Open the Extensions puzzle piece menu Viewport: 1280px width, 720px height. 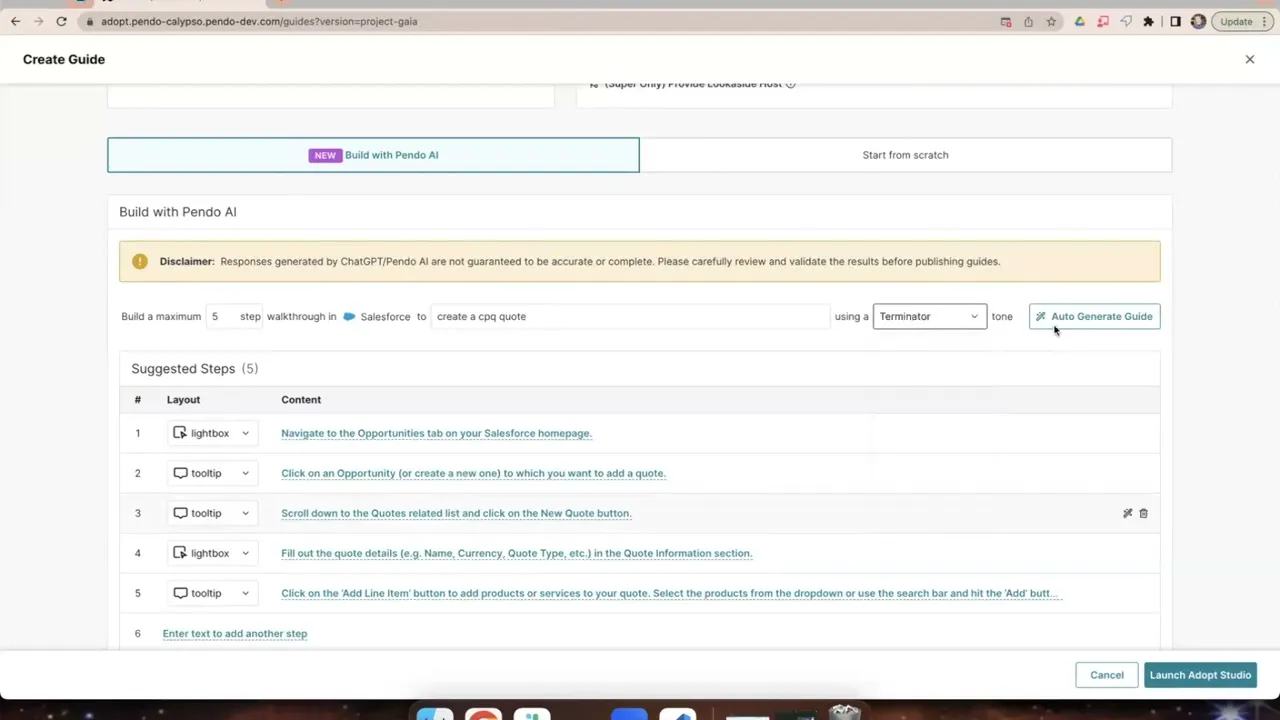(x=1149, y=21)
